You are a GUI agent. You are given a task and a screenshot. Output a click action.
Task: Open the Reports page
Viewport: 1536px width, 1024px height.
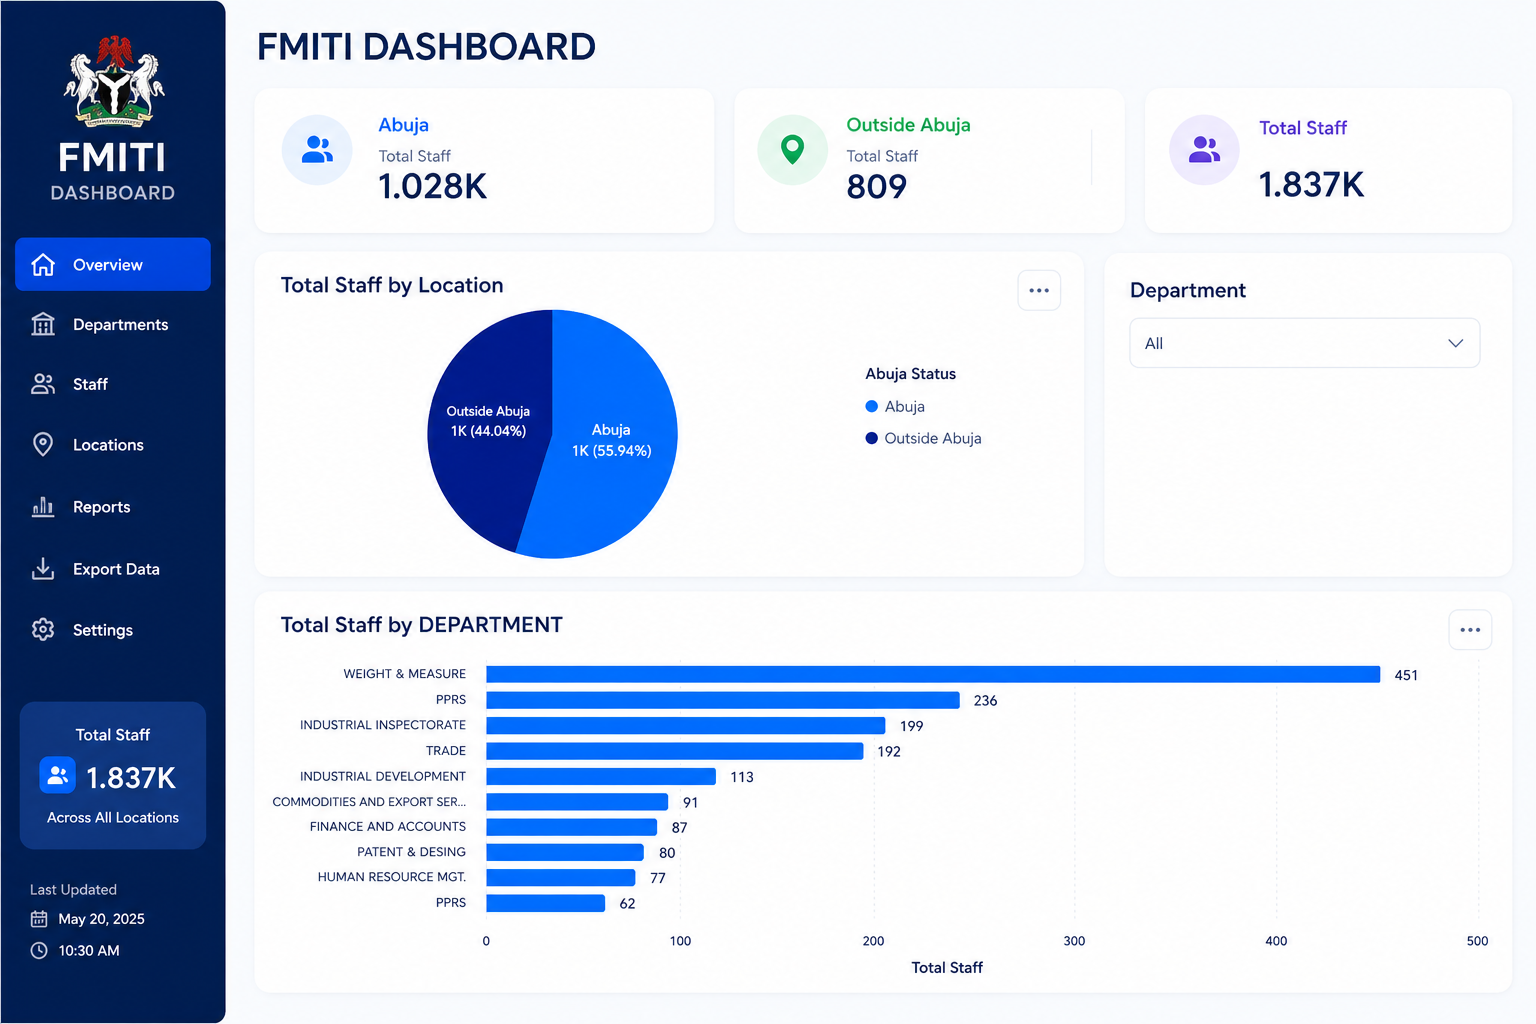113,506
